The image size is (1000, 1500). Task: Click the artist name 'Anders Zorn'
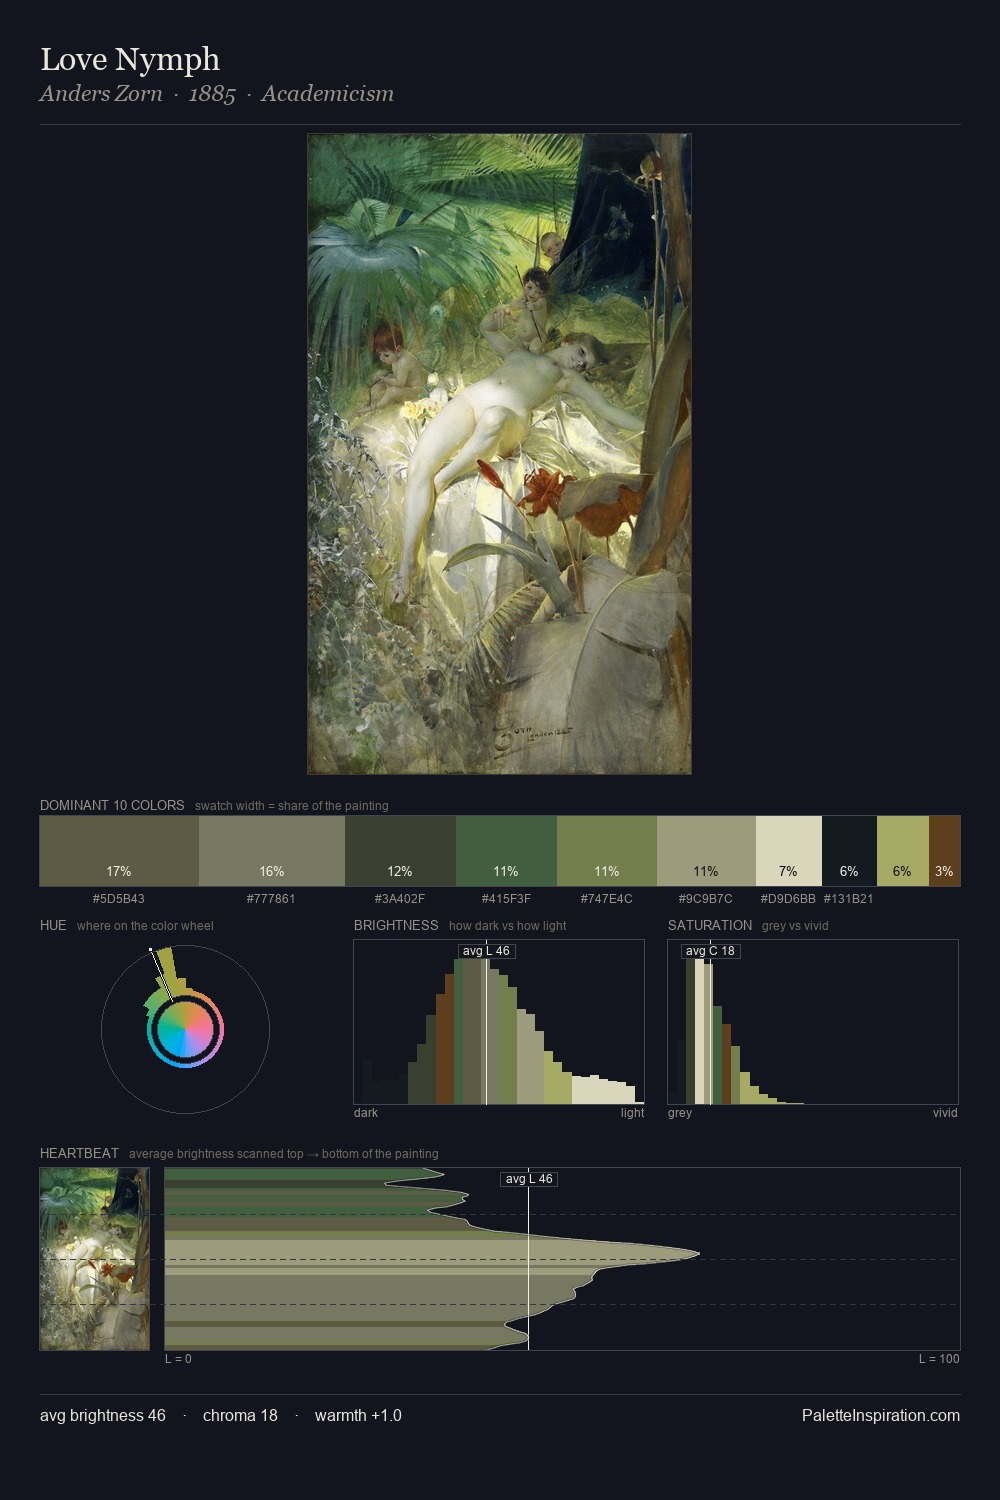pos(101,94)
